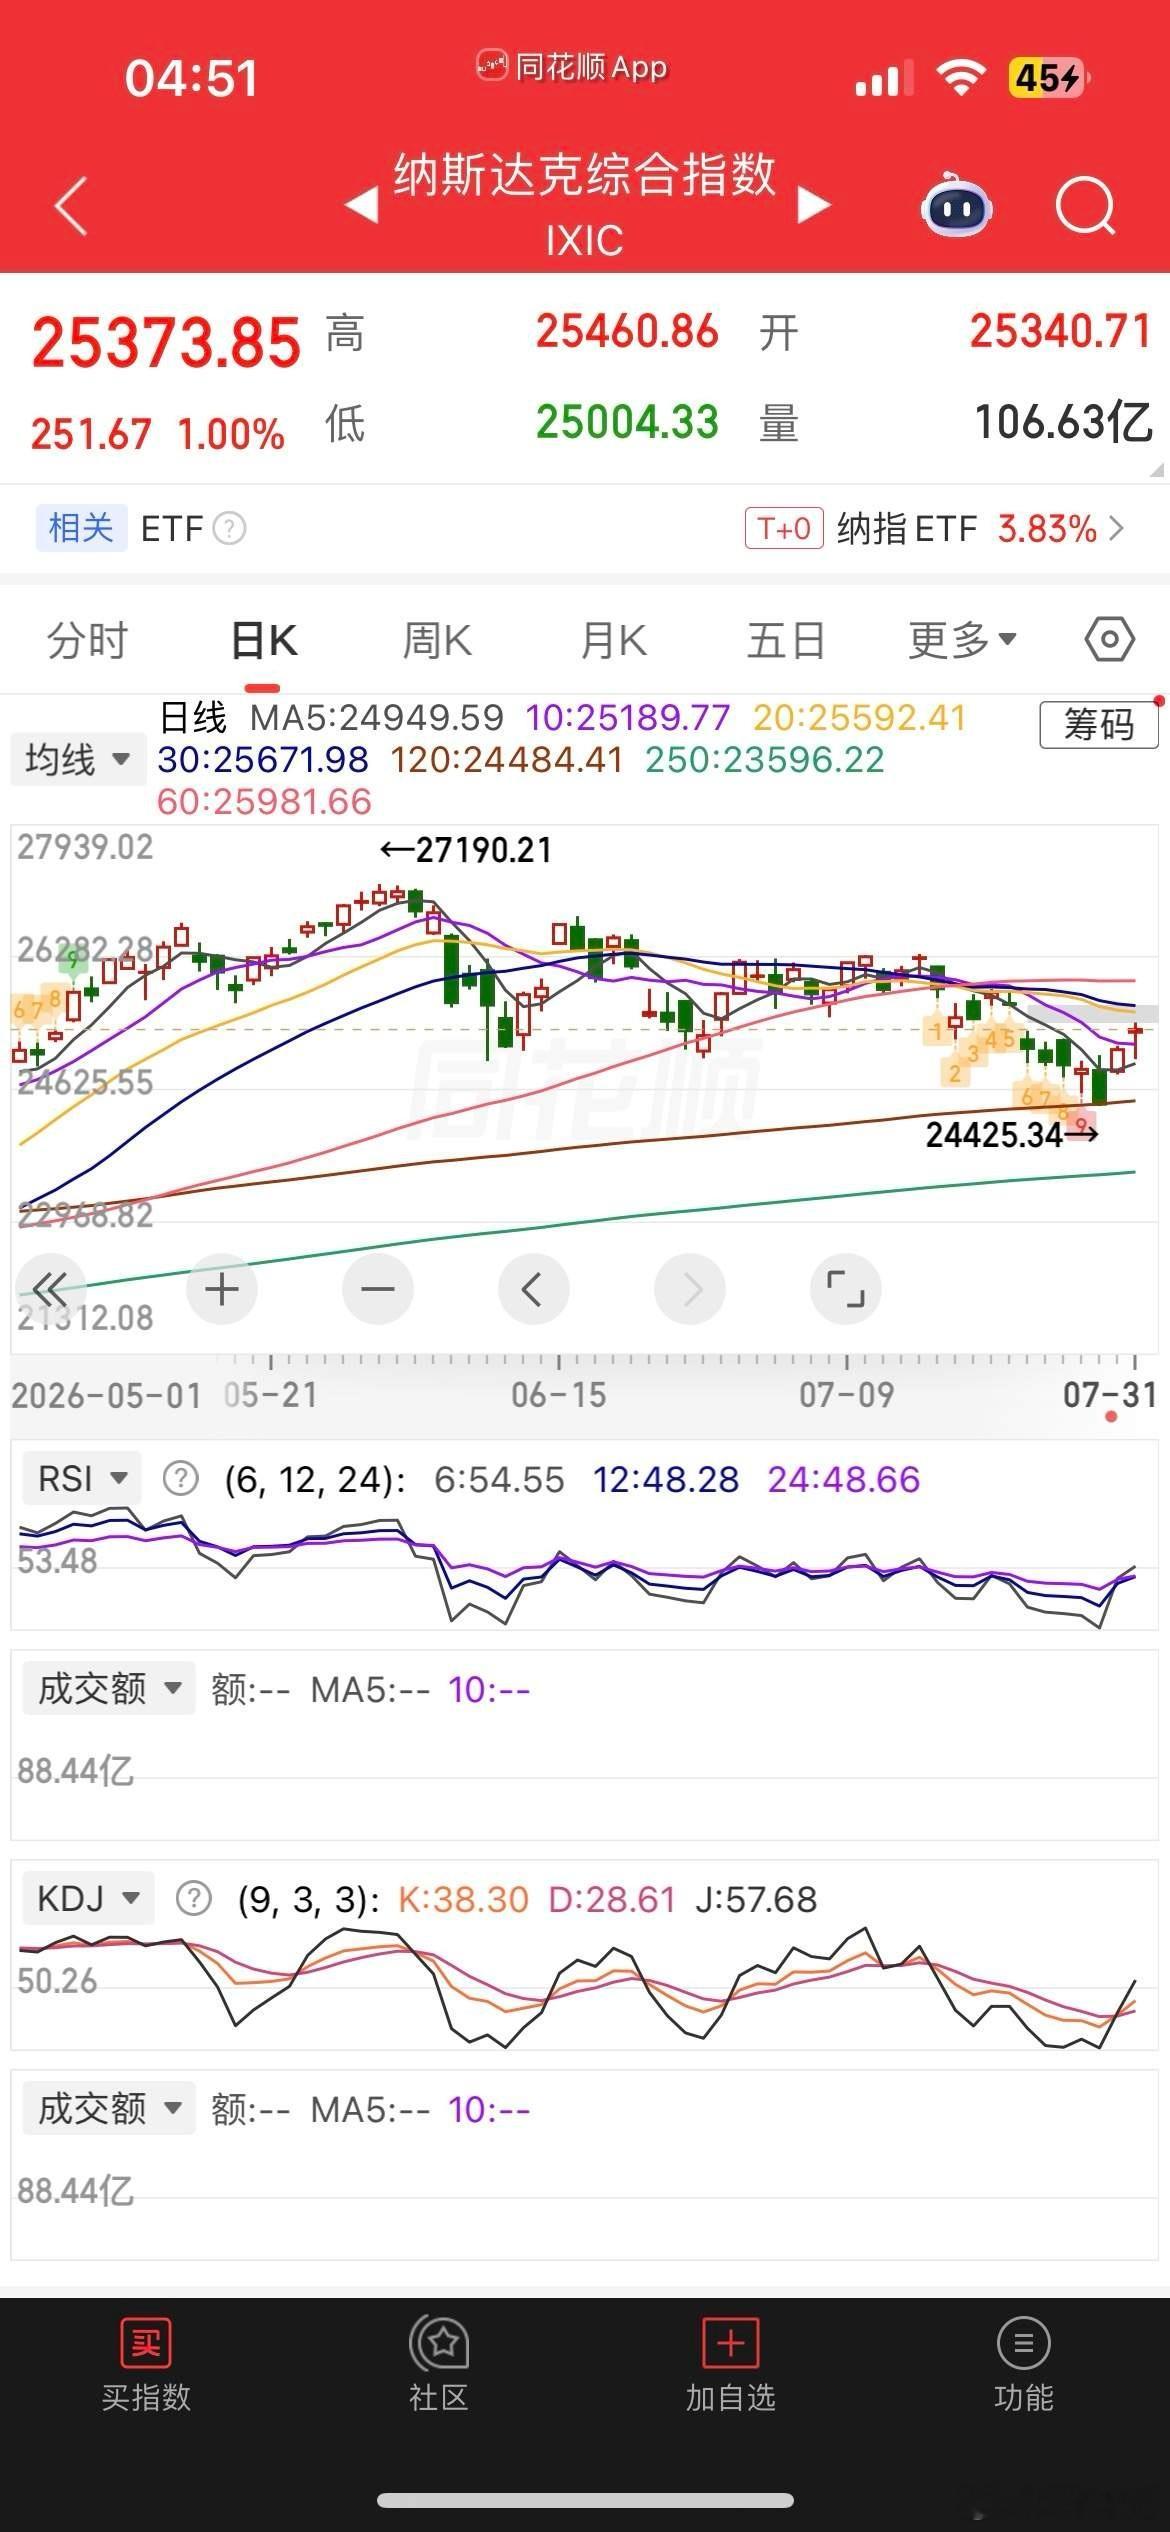Move chart to later candles

click(x=690, y=1288)
